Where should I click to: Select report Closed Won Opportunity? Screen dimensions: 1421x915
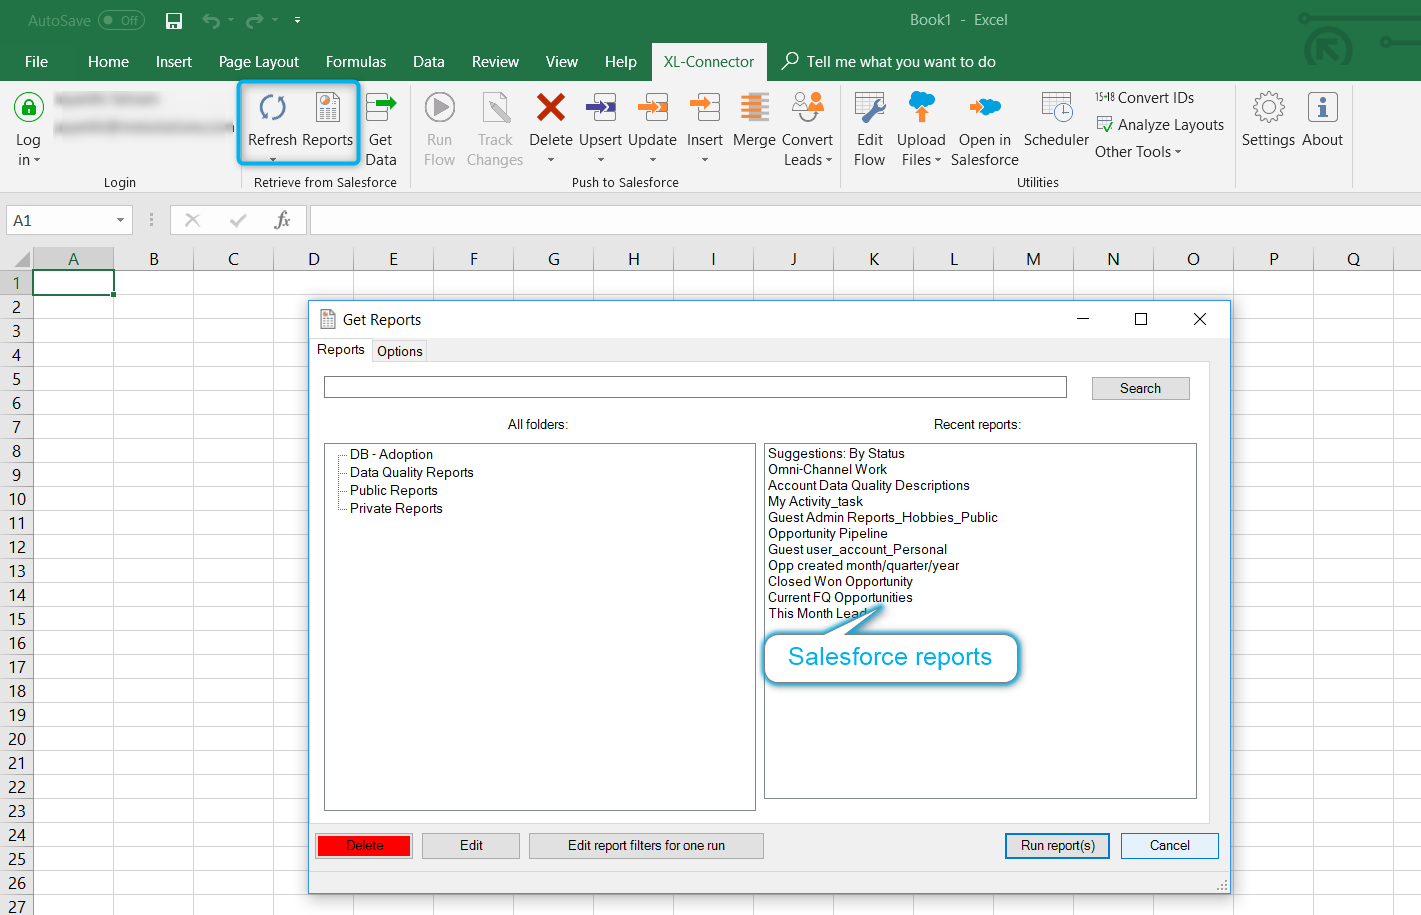840,581
